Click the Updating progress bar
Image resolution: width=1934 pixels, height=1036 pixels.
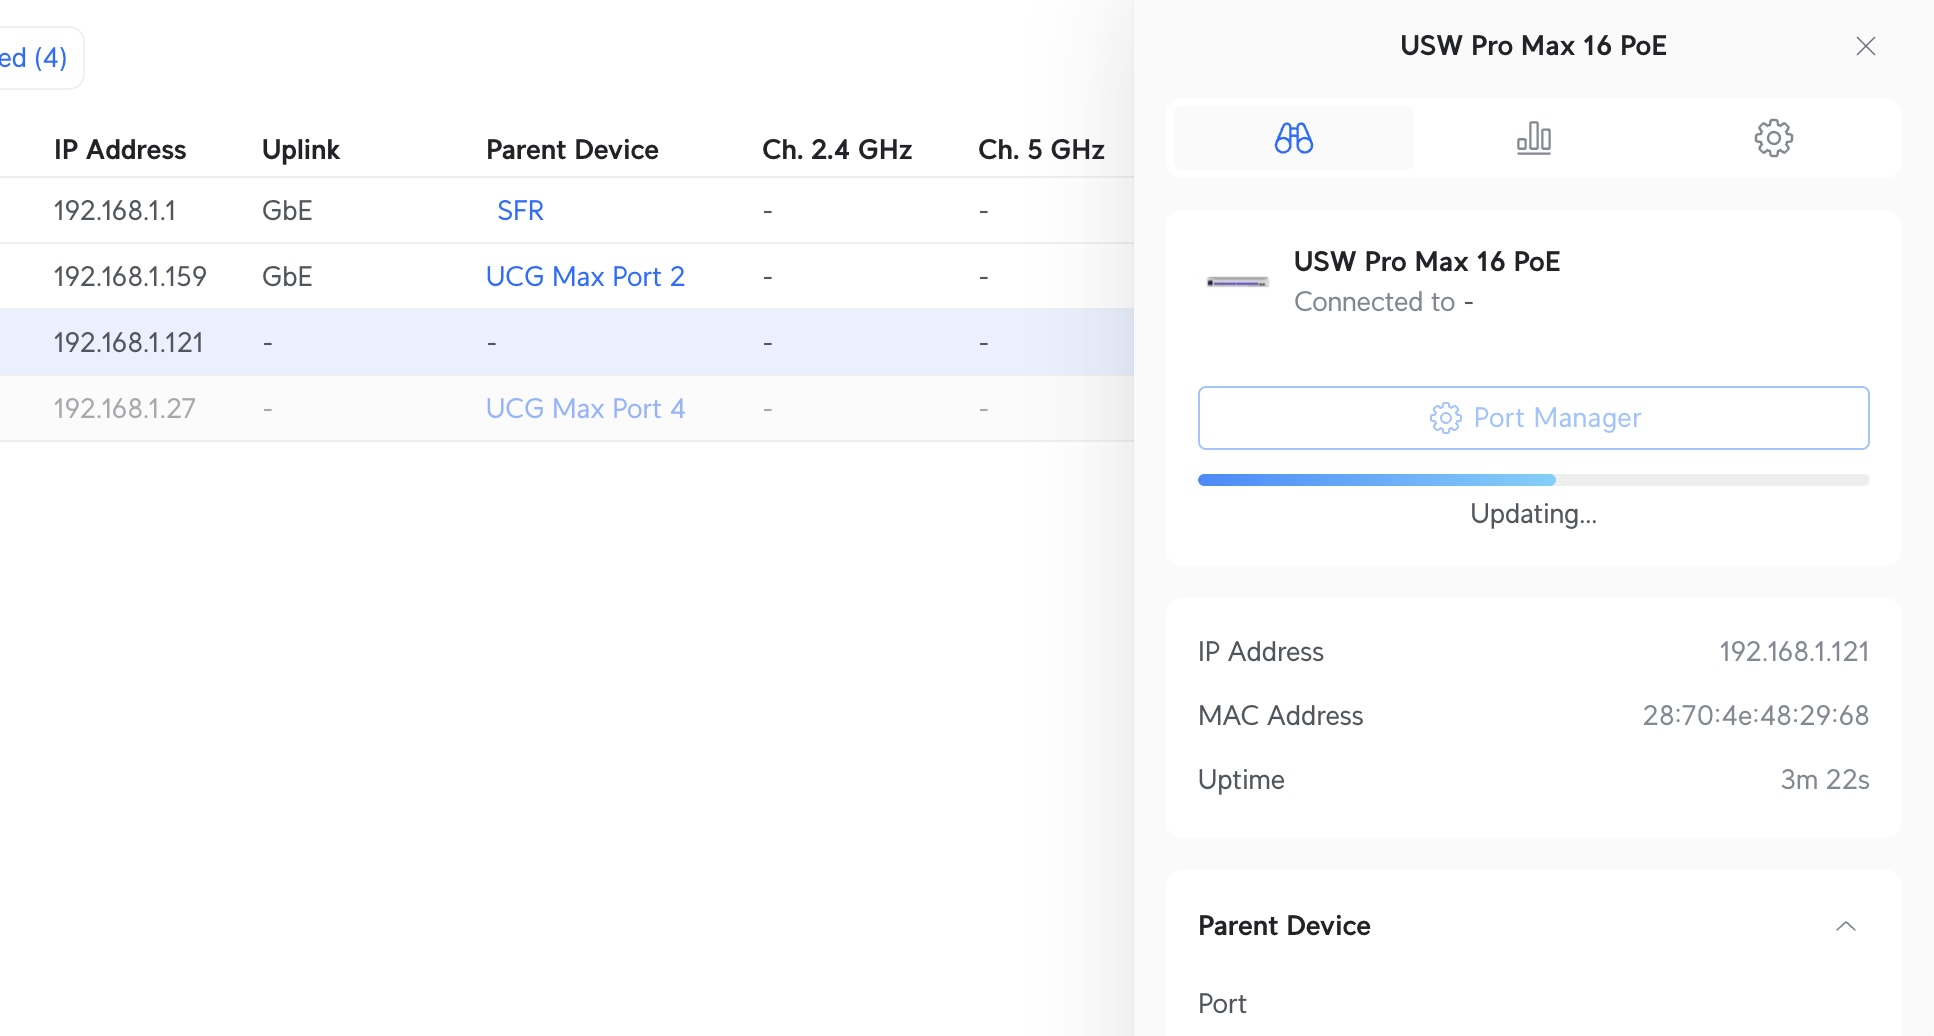pyautogui.click(x=1533, y=480)
